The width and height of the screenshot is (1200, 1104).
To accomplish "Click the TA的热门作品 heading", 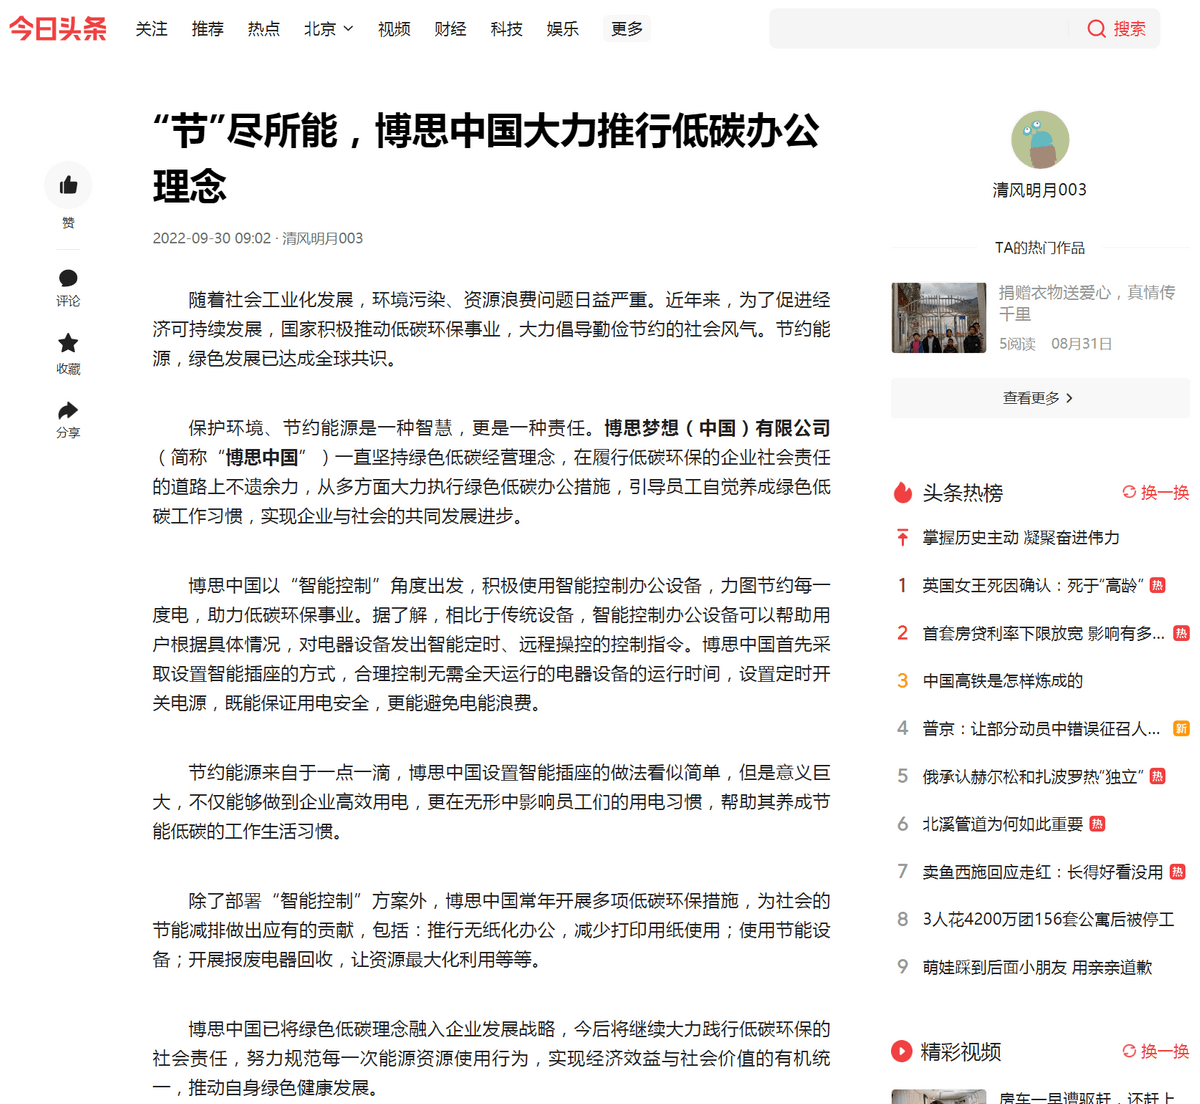I will 1040,248.
